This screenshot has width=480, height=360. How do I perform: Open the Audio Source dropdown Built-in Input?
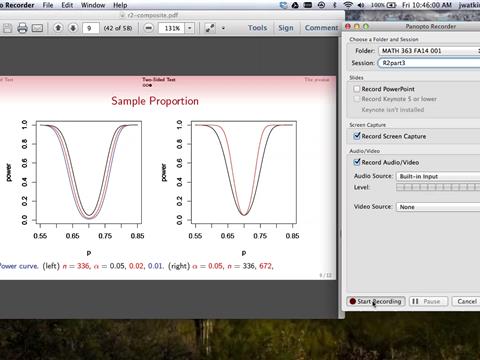coord(438,176)
